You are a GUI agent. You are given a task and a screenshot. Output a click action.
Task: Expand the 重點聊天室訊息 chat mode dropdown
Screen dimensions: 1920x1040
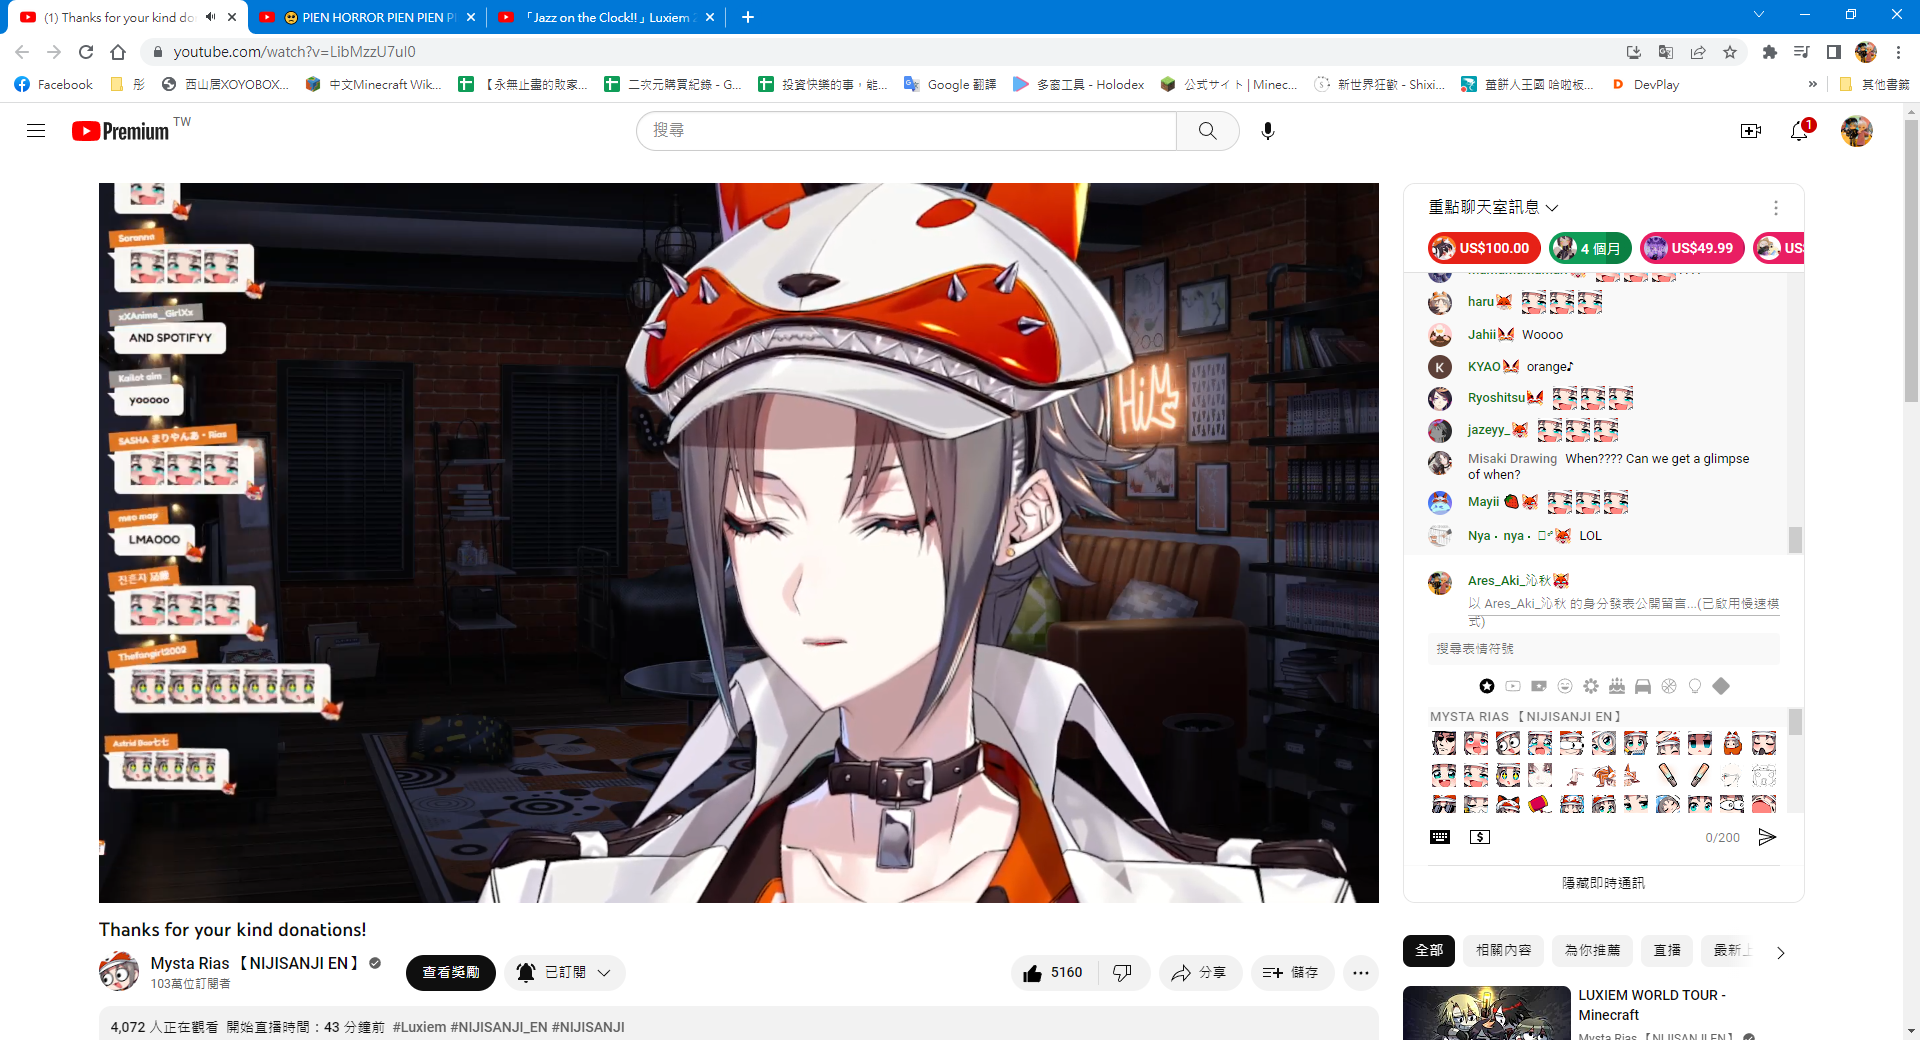1493,208
